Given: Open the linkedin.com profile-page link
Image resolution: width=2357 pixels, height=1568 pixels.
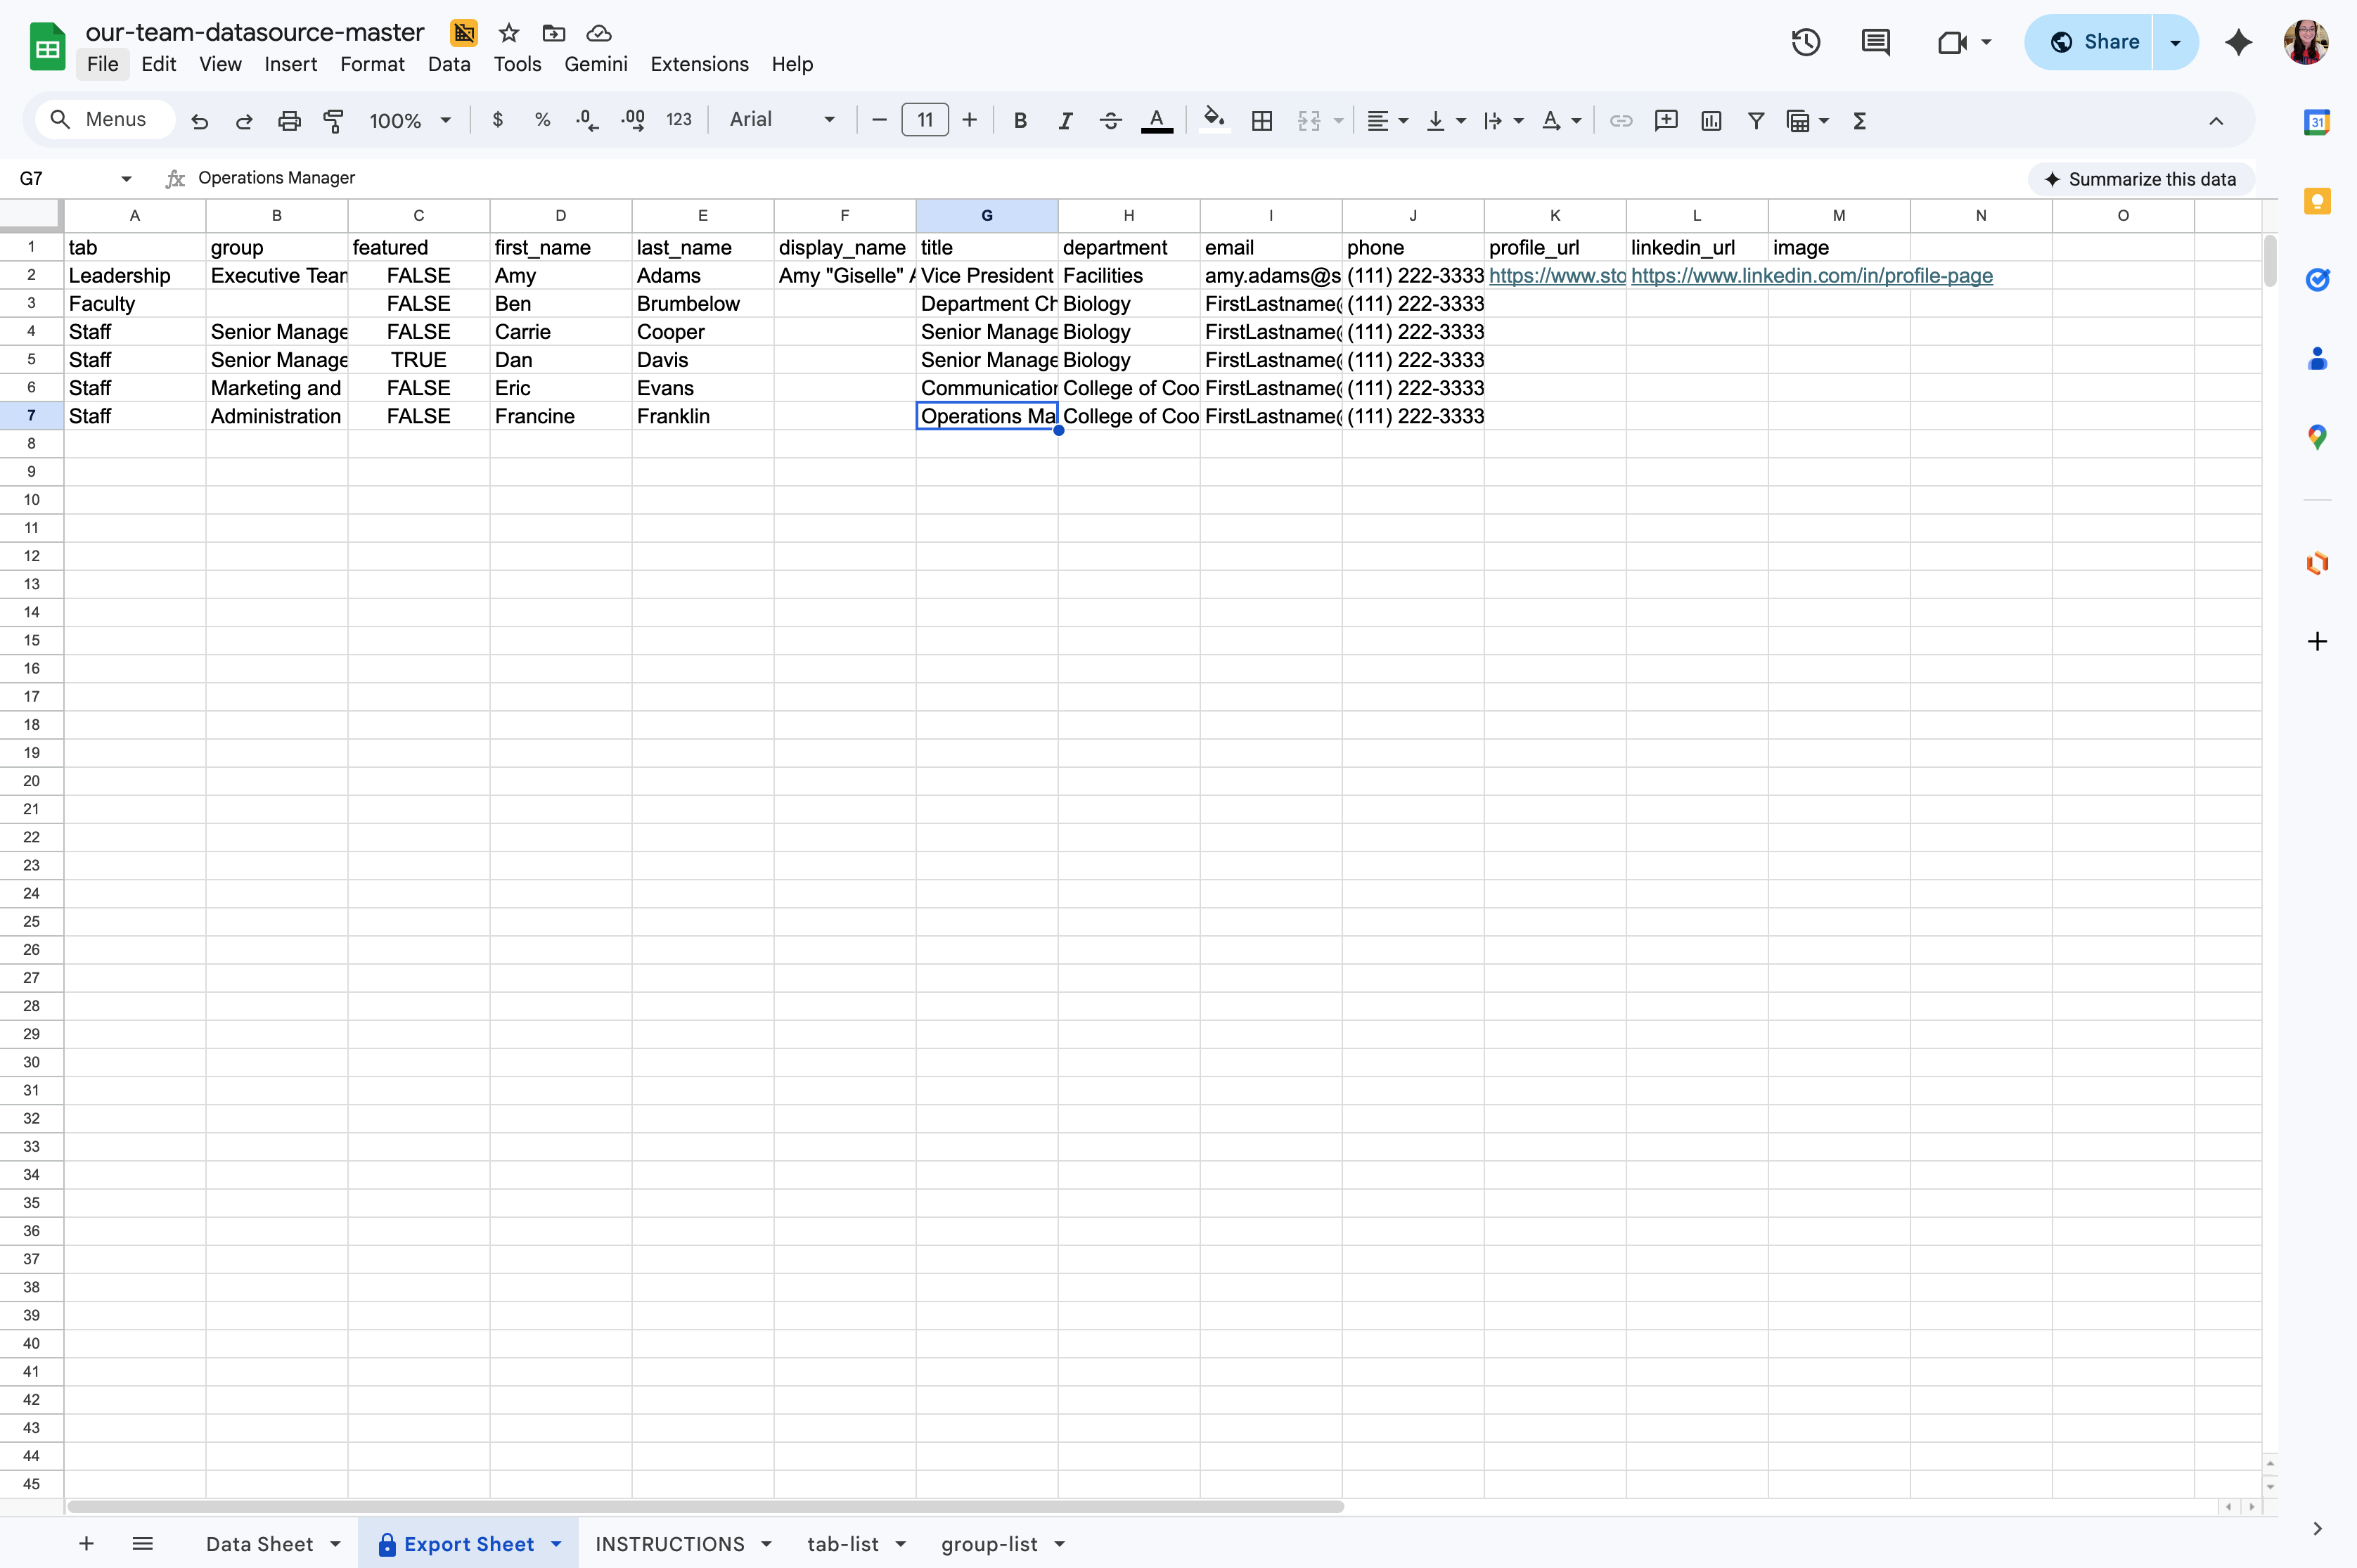Looking at the screenshot, I should (1811, 276).
